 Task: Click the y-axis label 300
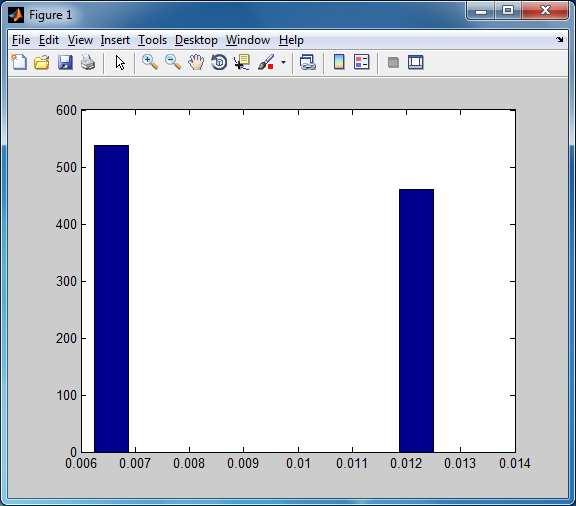[66, 281]
